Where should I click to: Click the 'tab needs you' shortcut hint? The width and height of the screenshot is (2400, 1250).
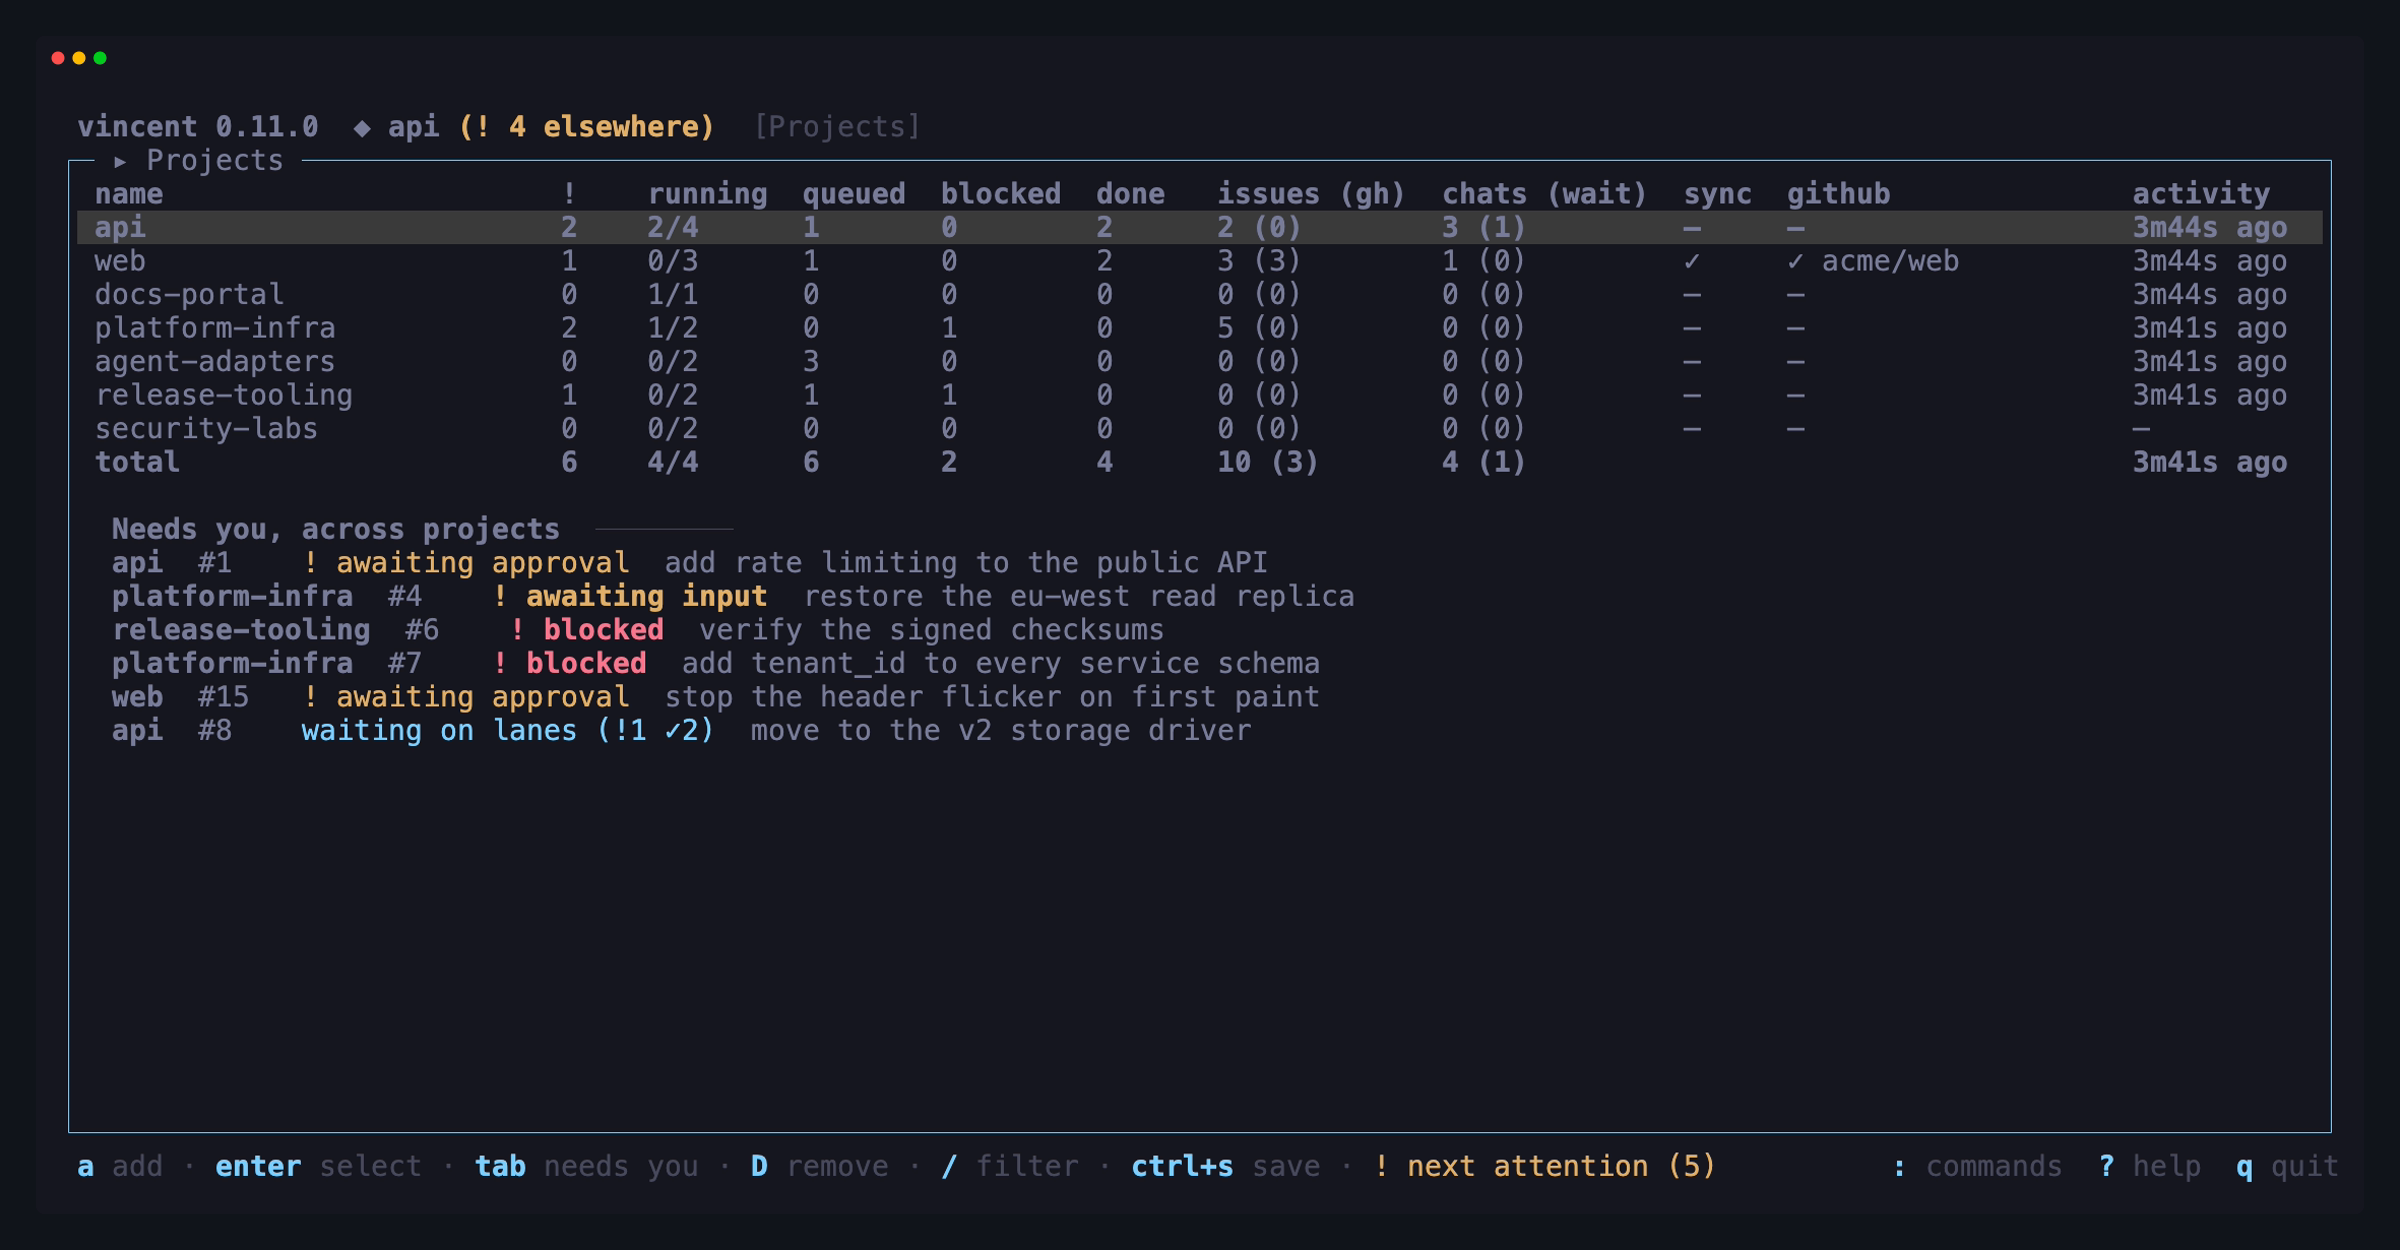coord(586,1166)
